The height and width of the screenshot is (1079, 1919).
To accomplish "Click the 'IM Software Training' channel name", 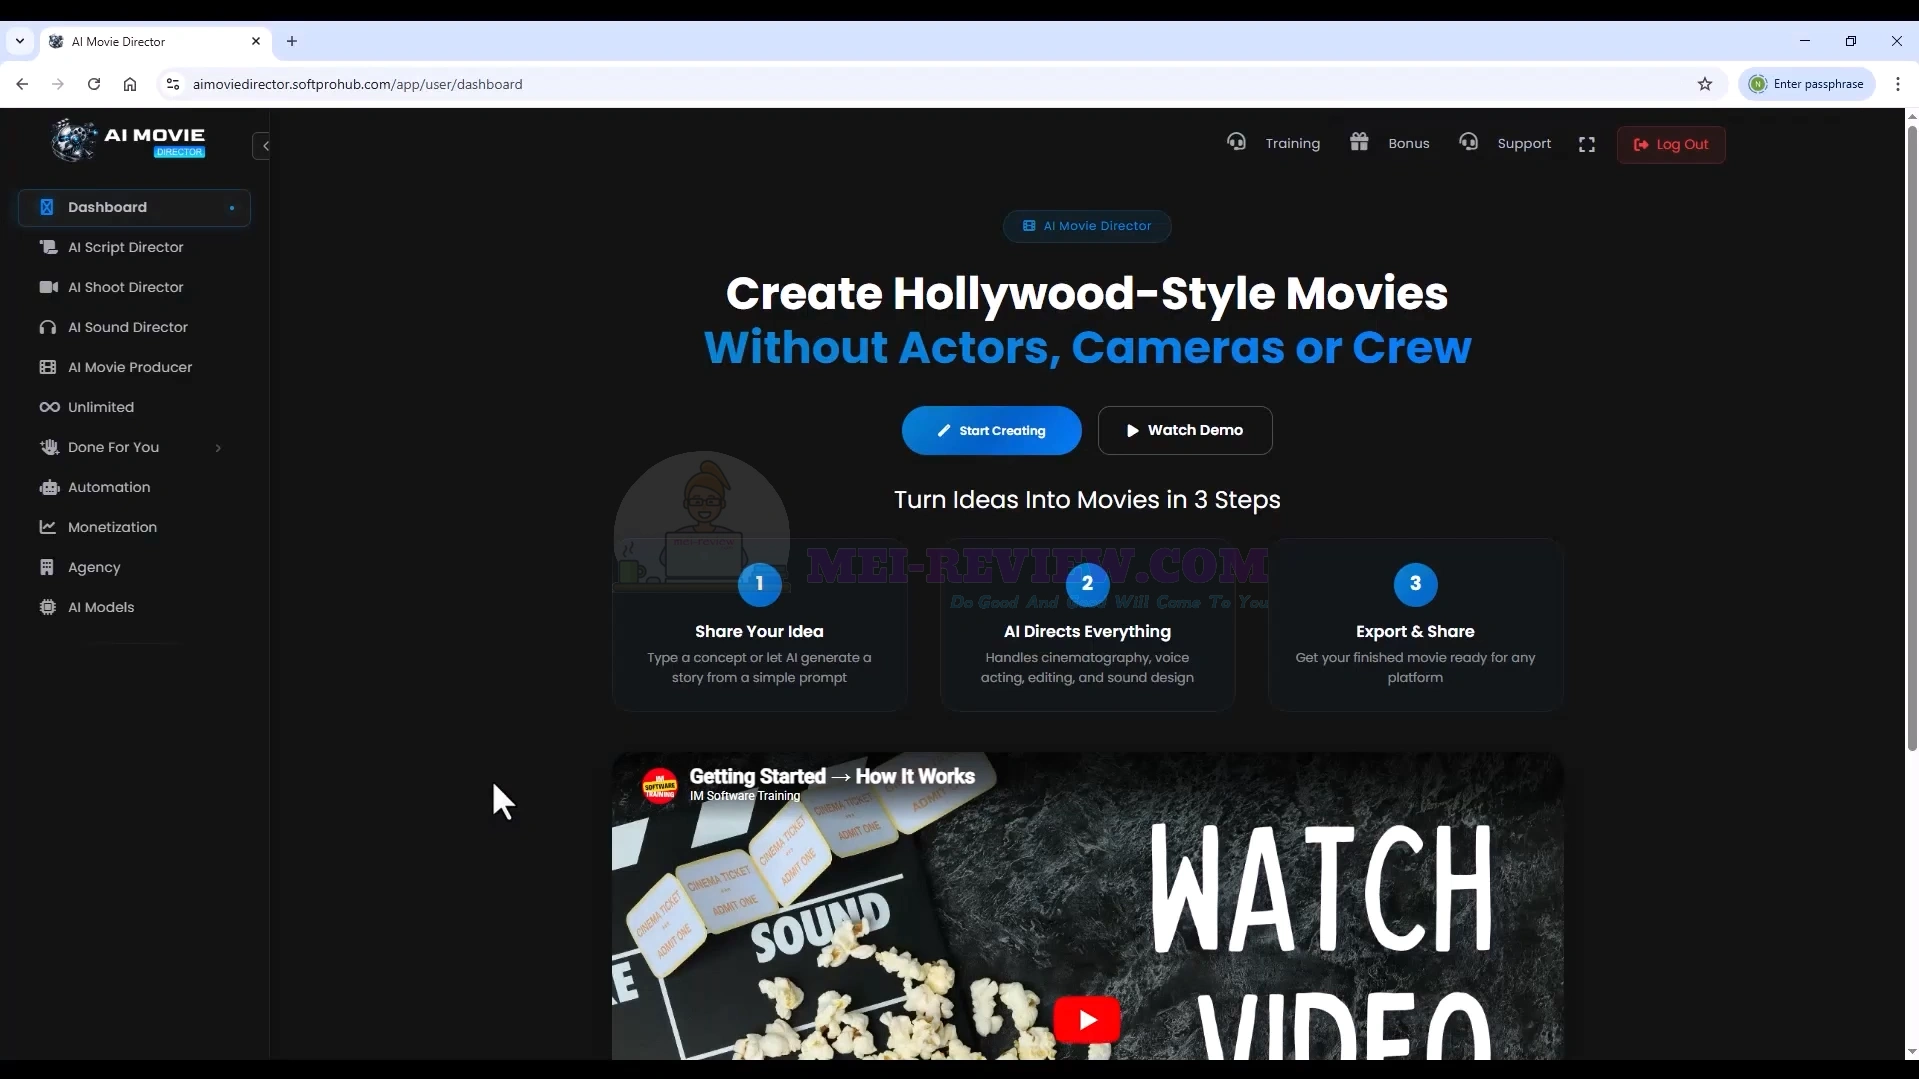I will [745, 796].
